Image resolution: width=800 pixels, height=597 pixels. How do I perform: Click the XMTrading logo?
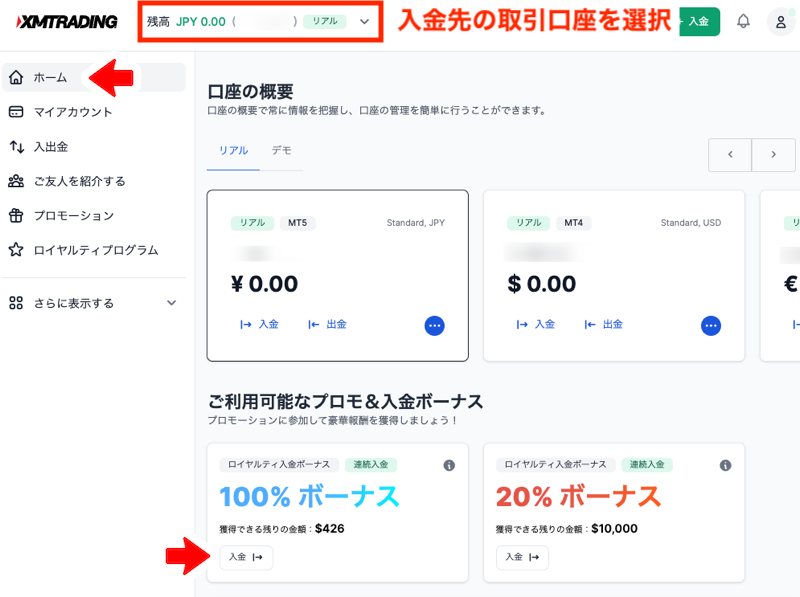(67, 21)
